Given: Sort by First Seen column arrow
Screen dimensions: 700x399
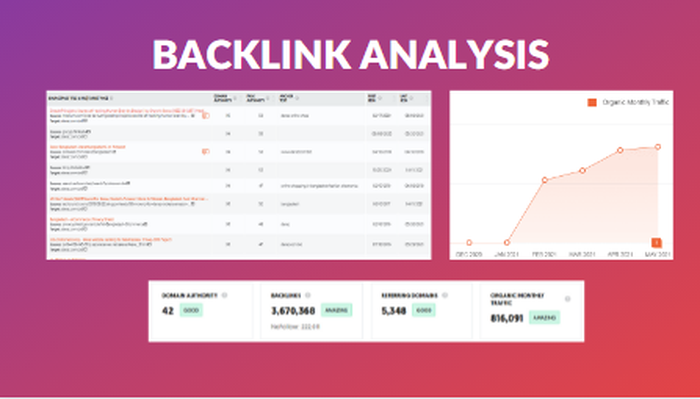Looking at the screenshot, I should (380, 99).
